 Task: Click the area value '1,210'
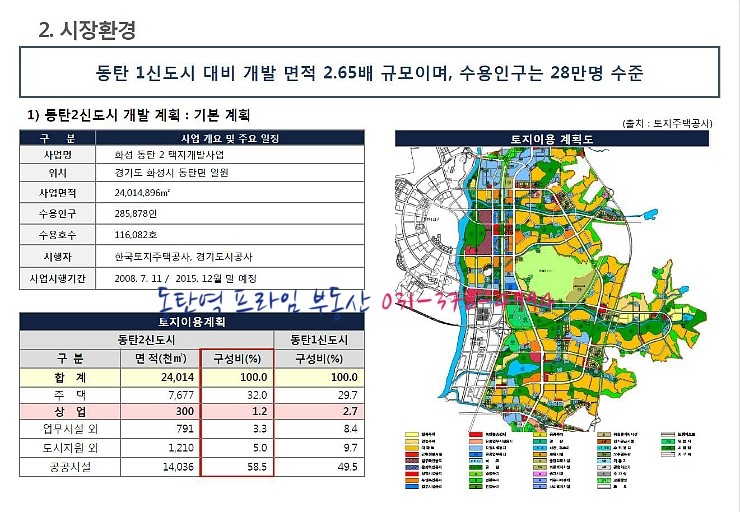(181, 448)
